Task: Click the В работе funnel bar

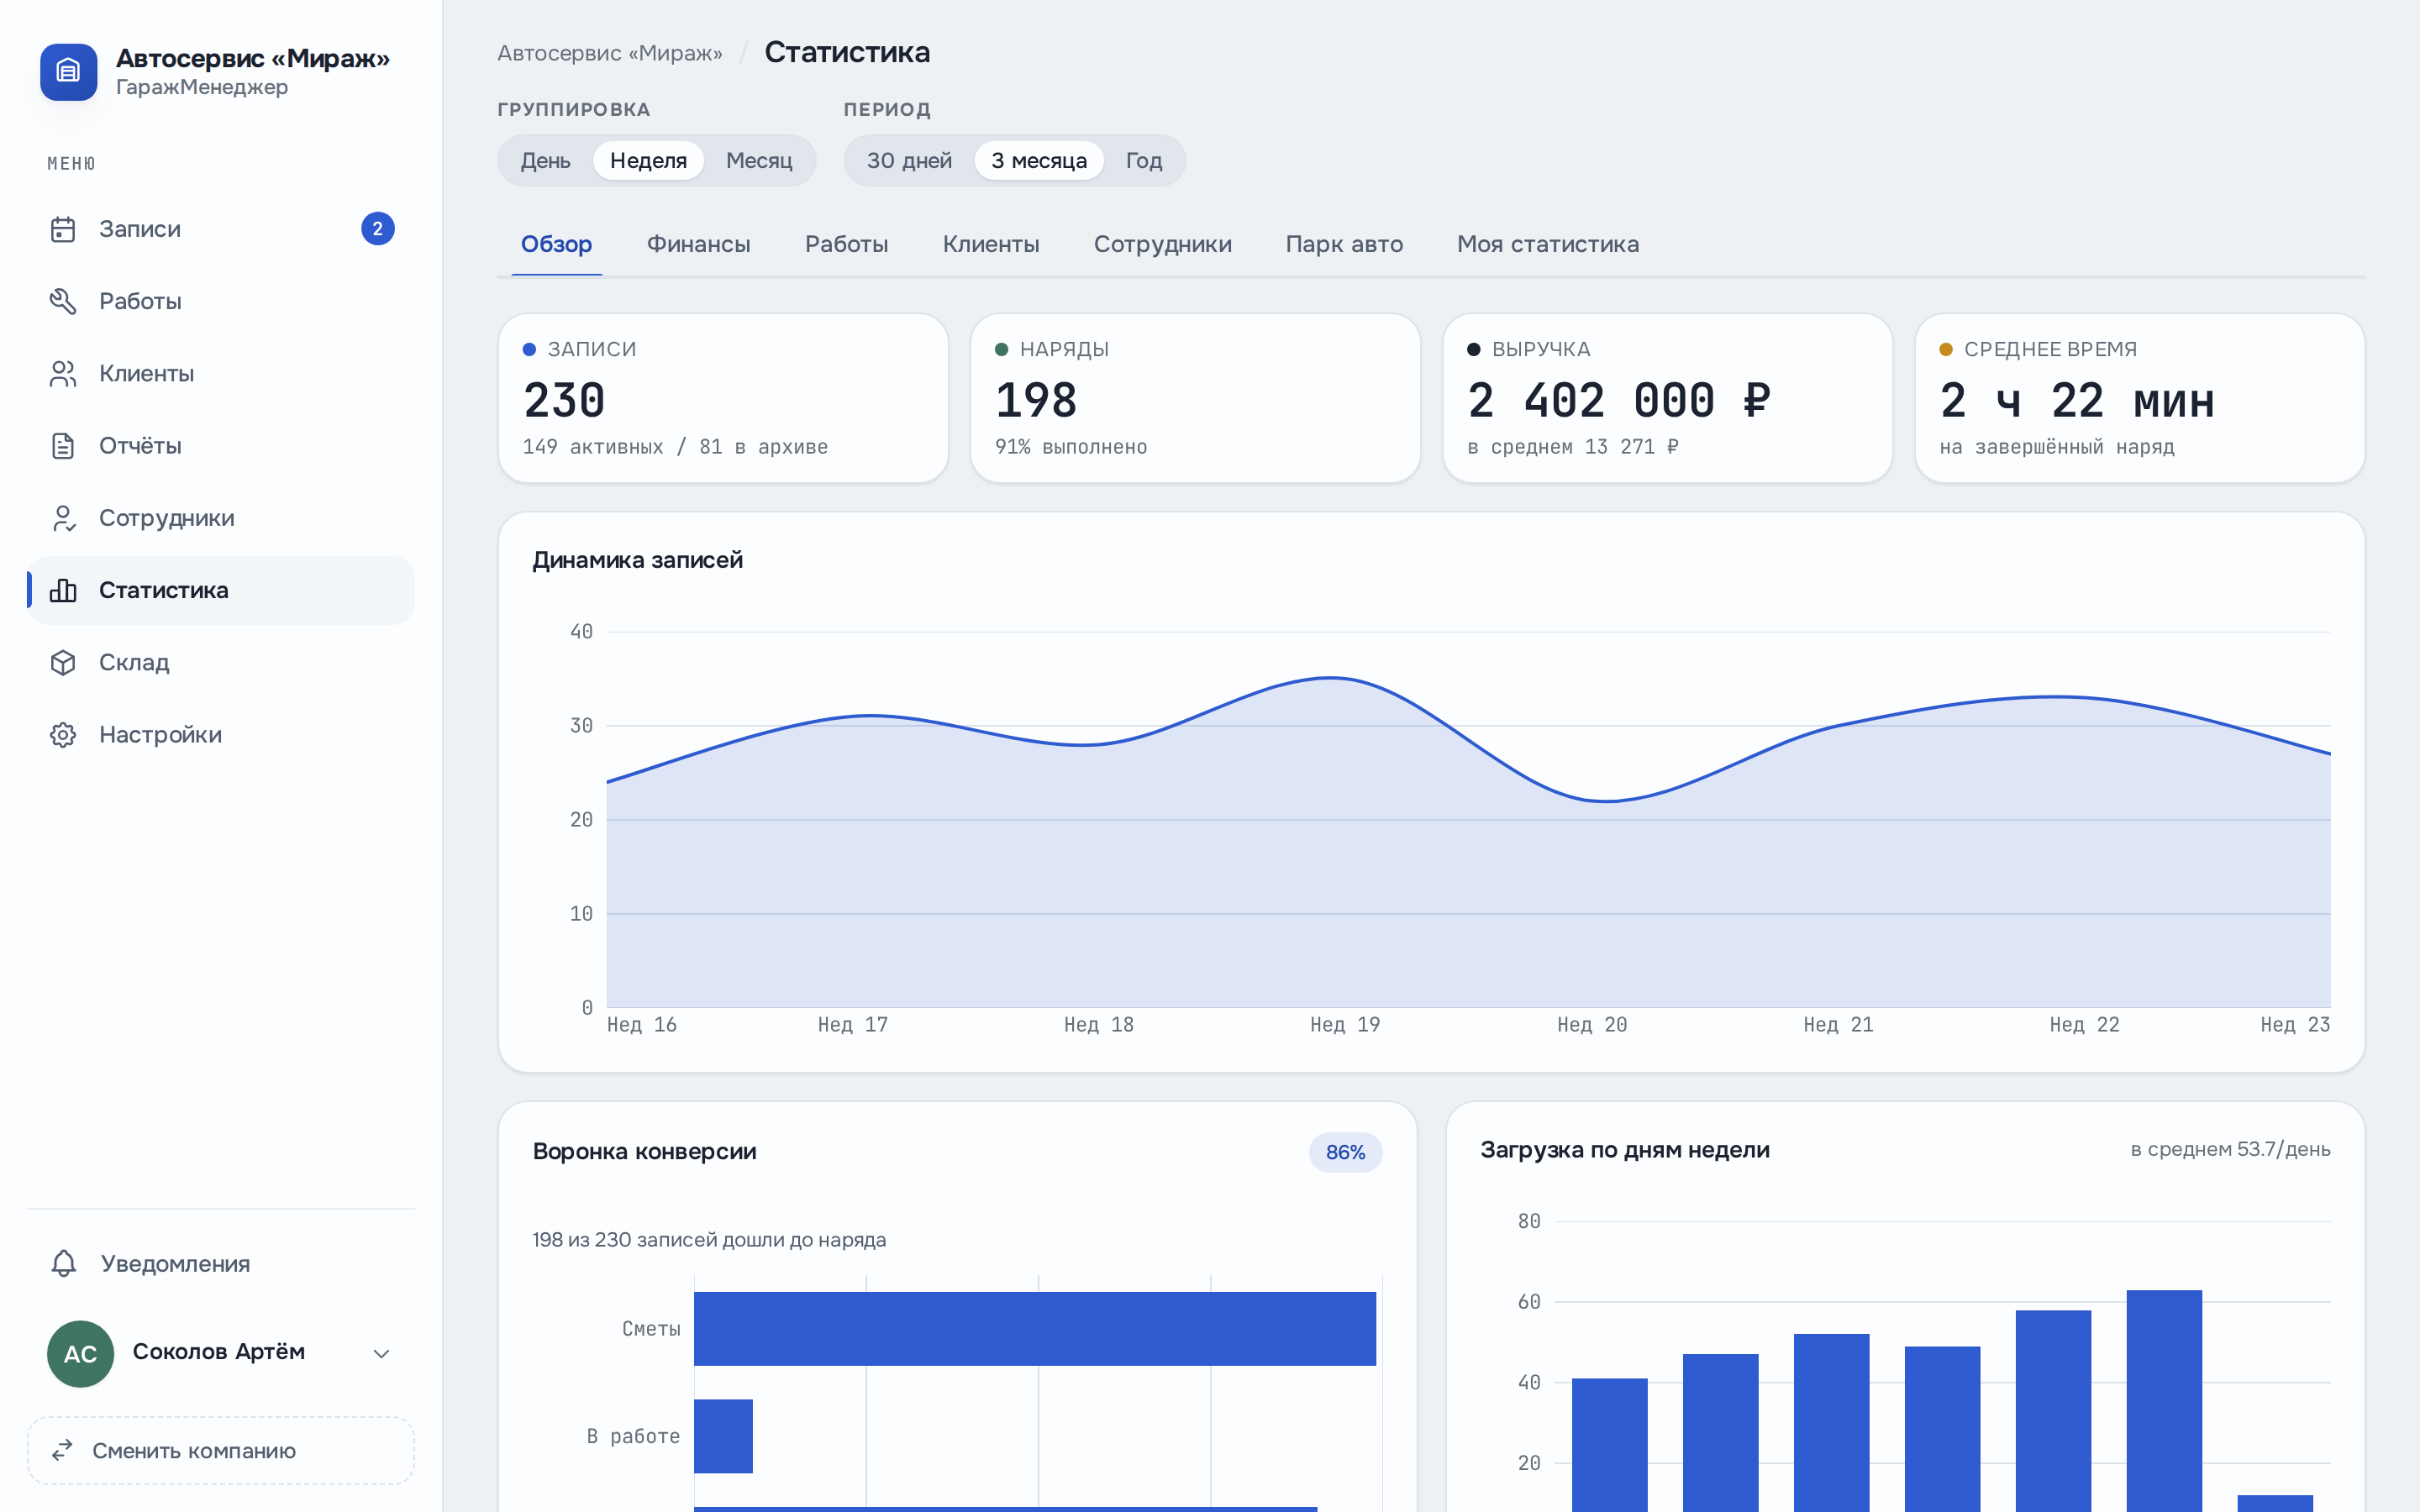Action: tap(723, 1435)
